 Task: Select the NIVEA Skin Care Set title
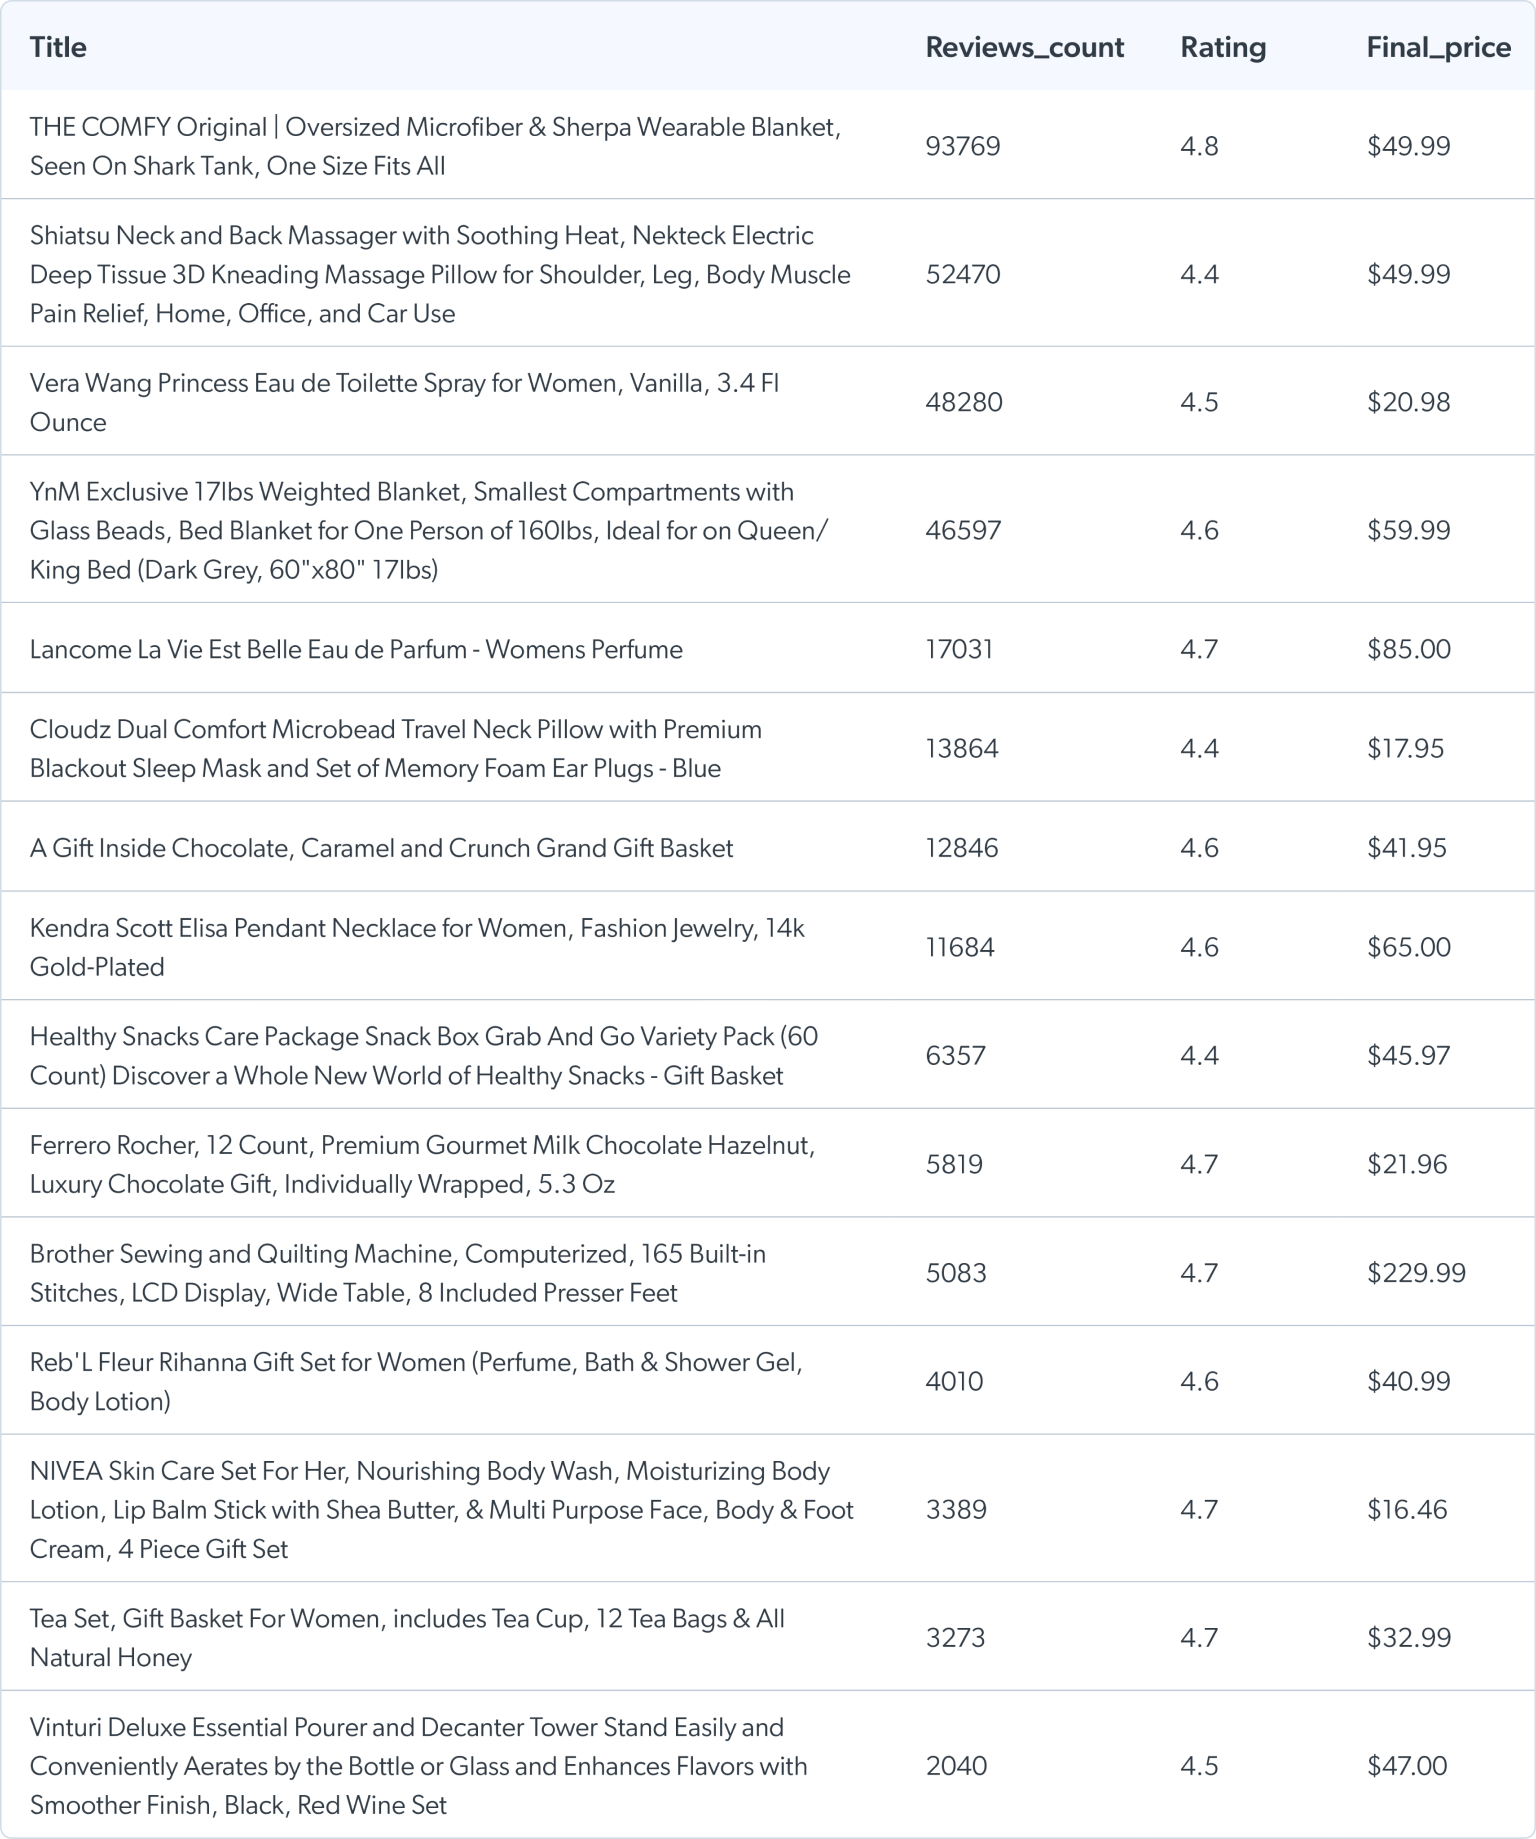[x=441, y=1509]
